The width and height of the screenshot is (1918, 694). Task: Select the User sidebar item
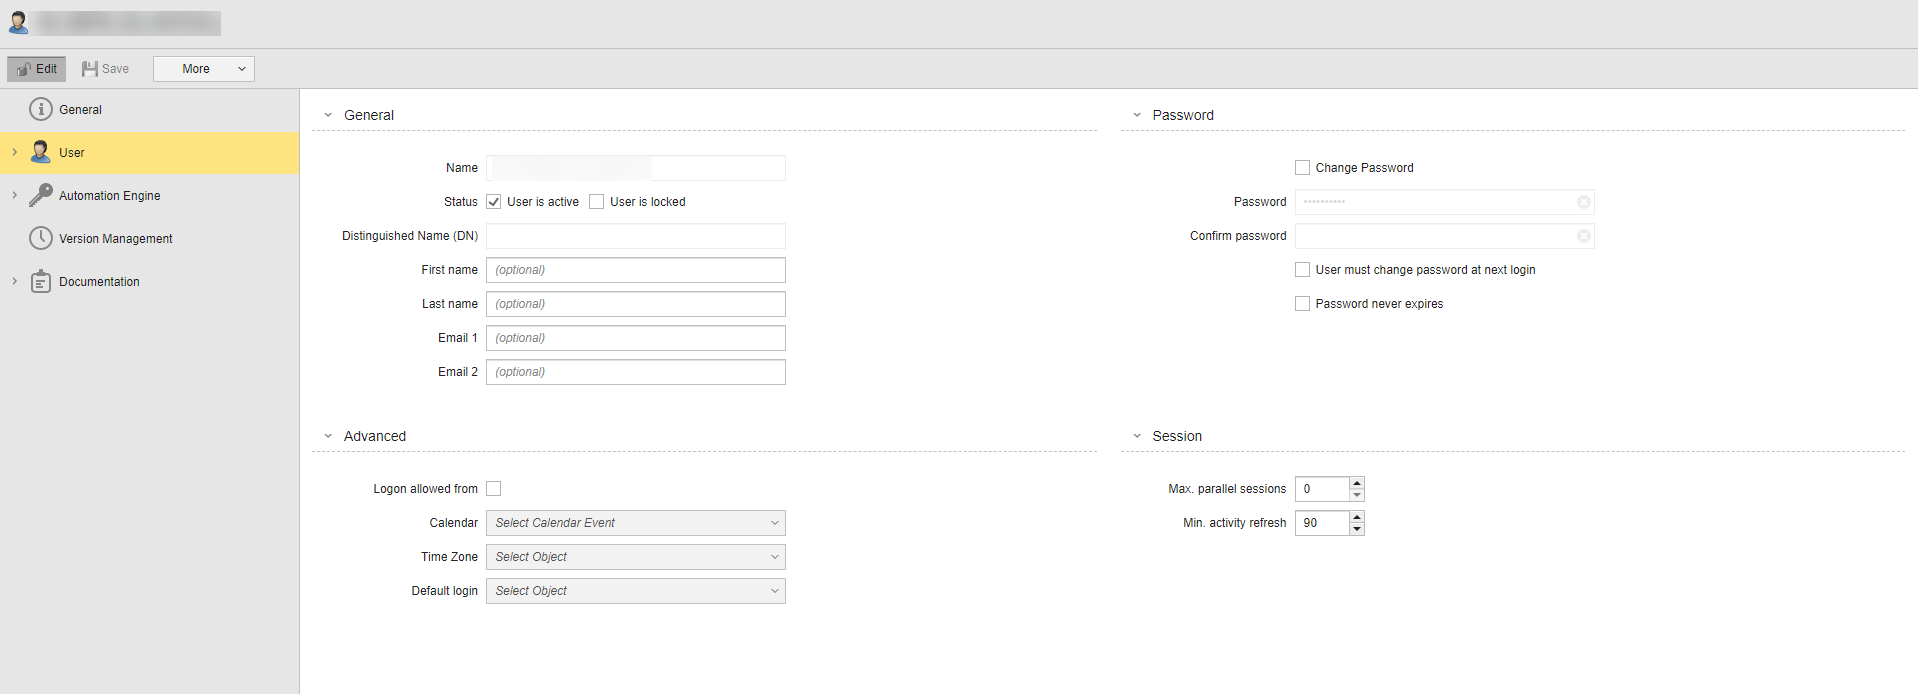[x=150, y=153]
